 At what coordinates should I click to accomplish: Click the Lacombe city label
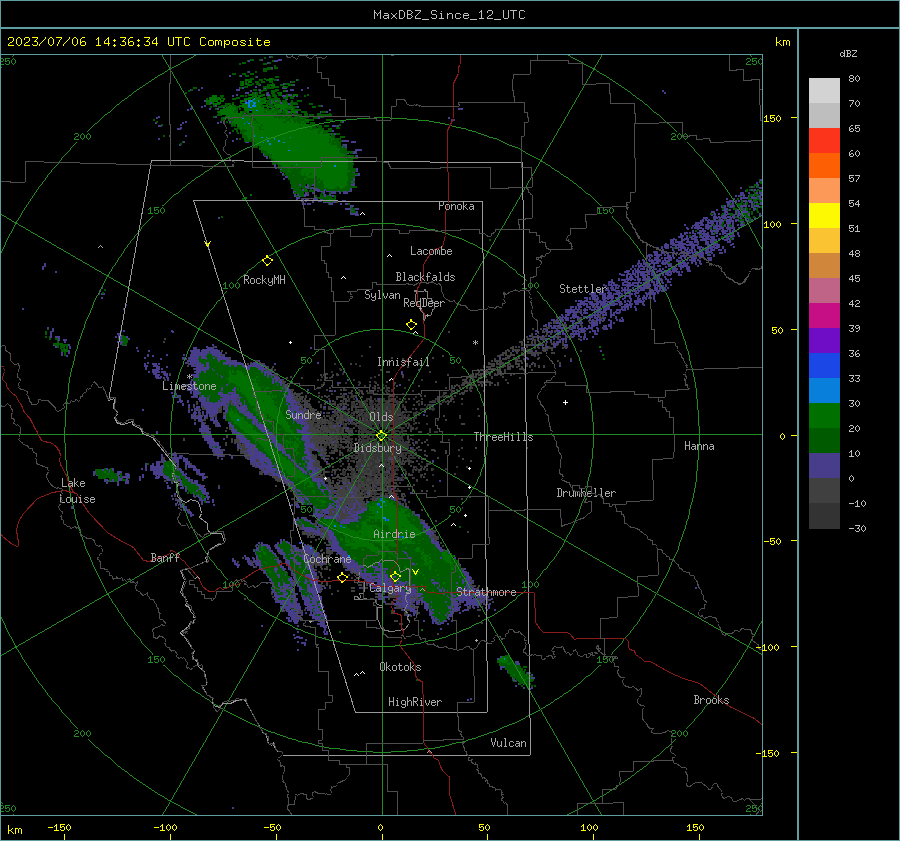431,251
